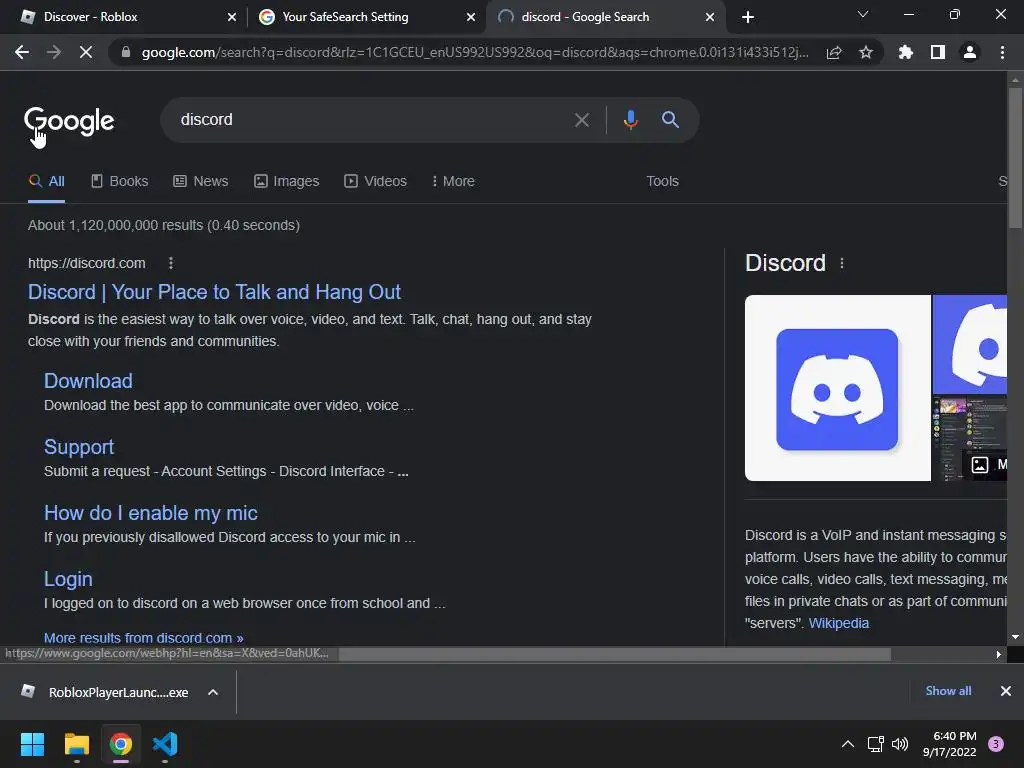The width and height of the screenshot is (1024, 768).
Task: Open Visual Studio Code from taskbar
Action: (x=165, y=744)
